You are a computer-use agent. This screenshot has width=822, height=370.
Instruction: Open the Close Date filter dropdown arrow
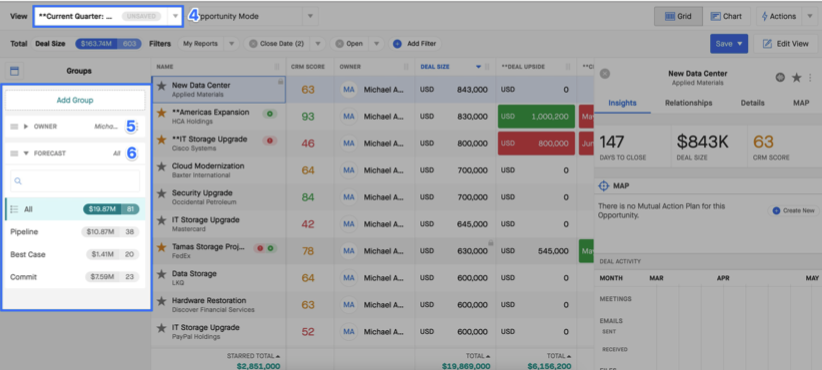(x=317, y=44)
